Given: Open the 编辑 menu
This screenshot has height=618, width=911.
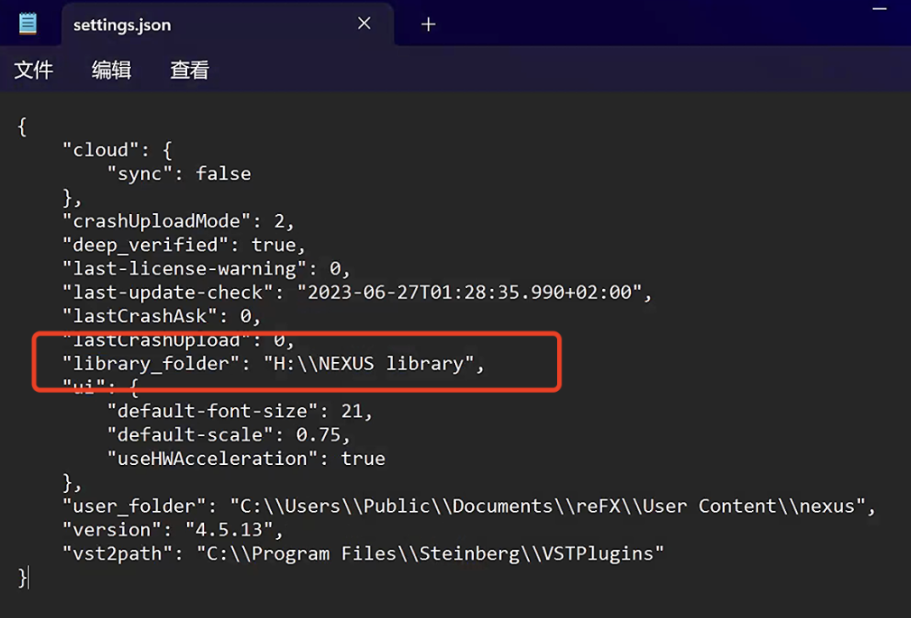Looking at the screenshot, I should 111,70.
